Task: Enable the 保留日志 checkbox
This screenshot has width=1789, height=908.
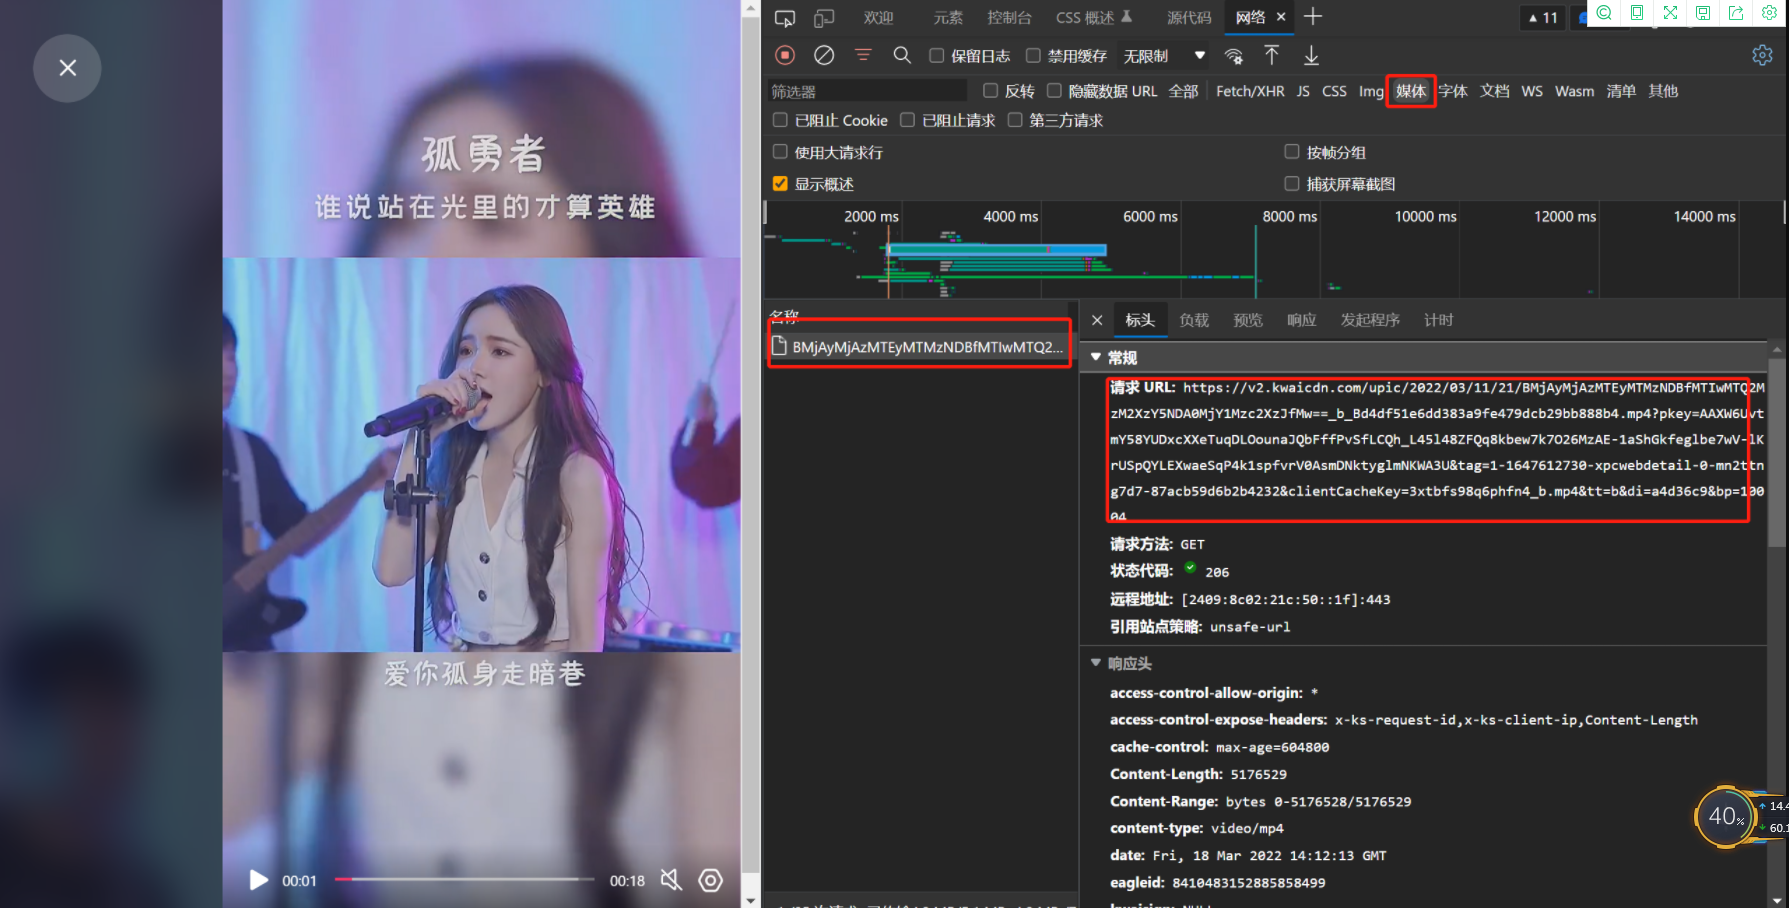Action: 937,56
